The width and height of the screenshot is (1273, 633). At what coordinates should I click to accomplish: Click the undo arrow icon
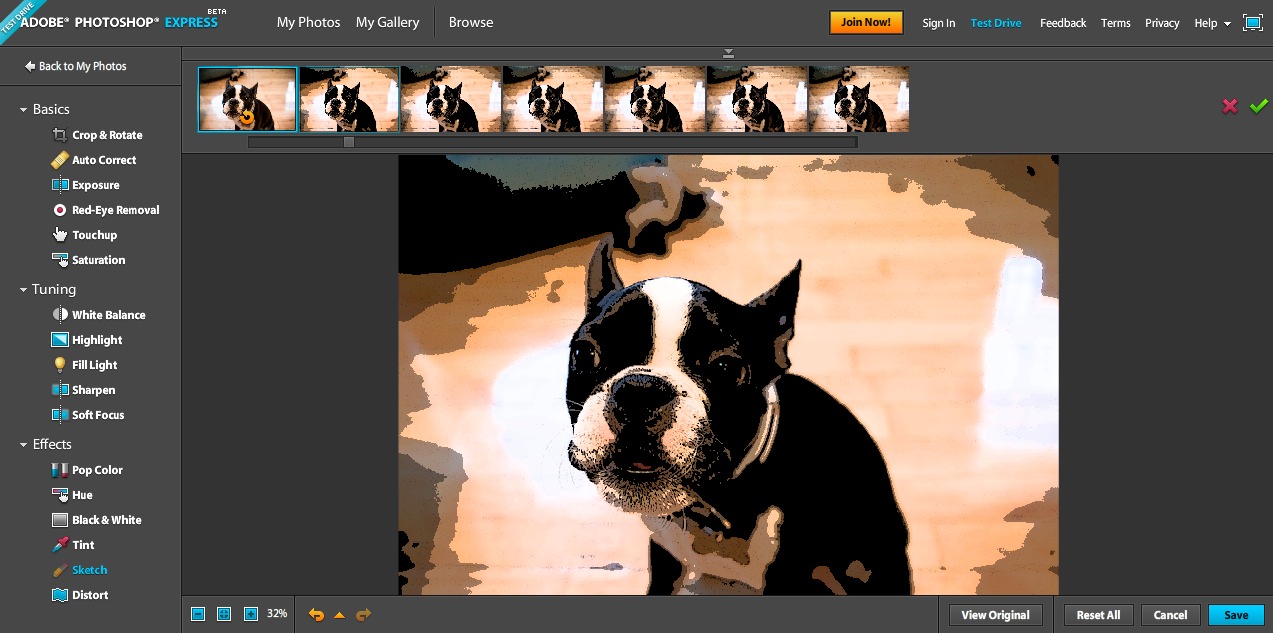(x=316, y=614)
